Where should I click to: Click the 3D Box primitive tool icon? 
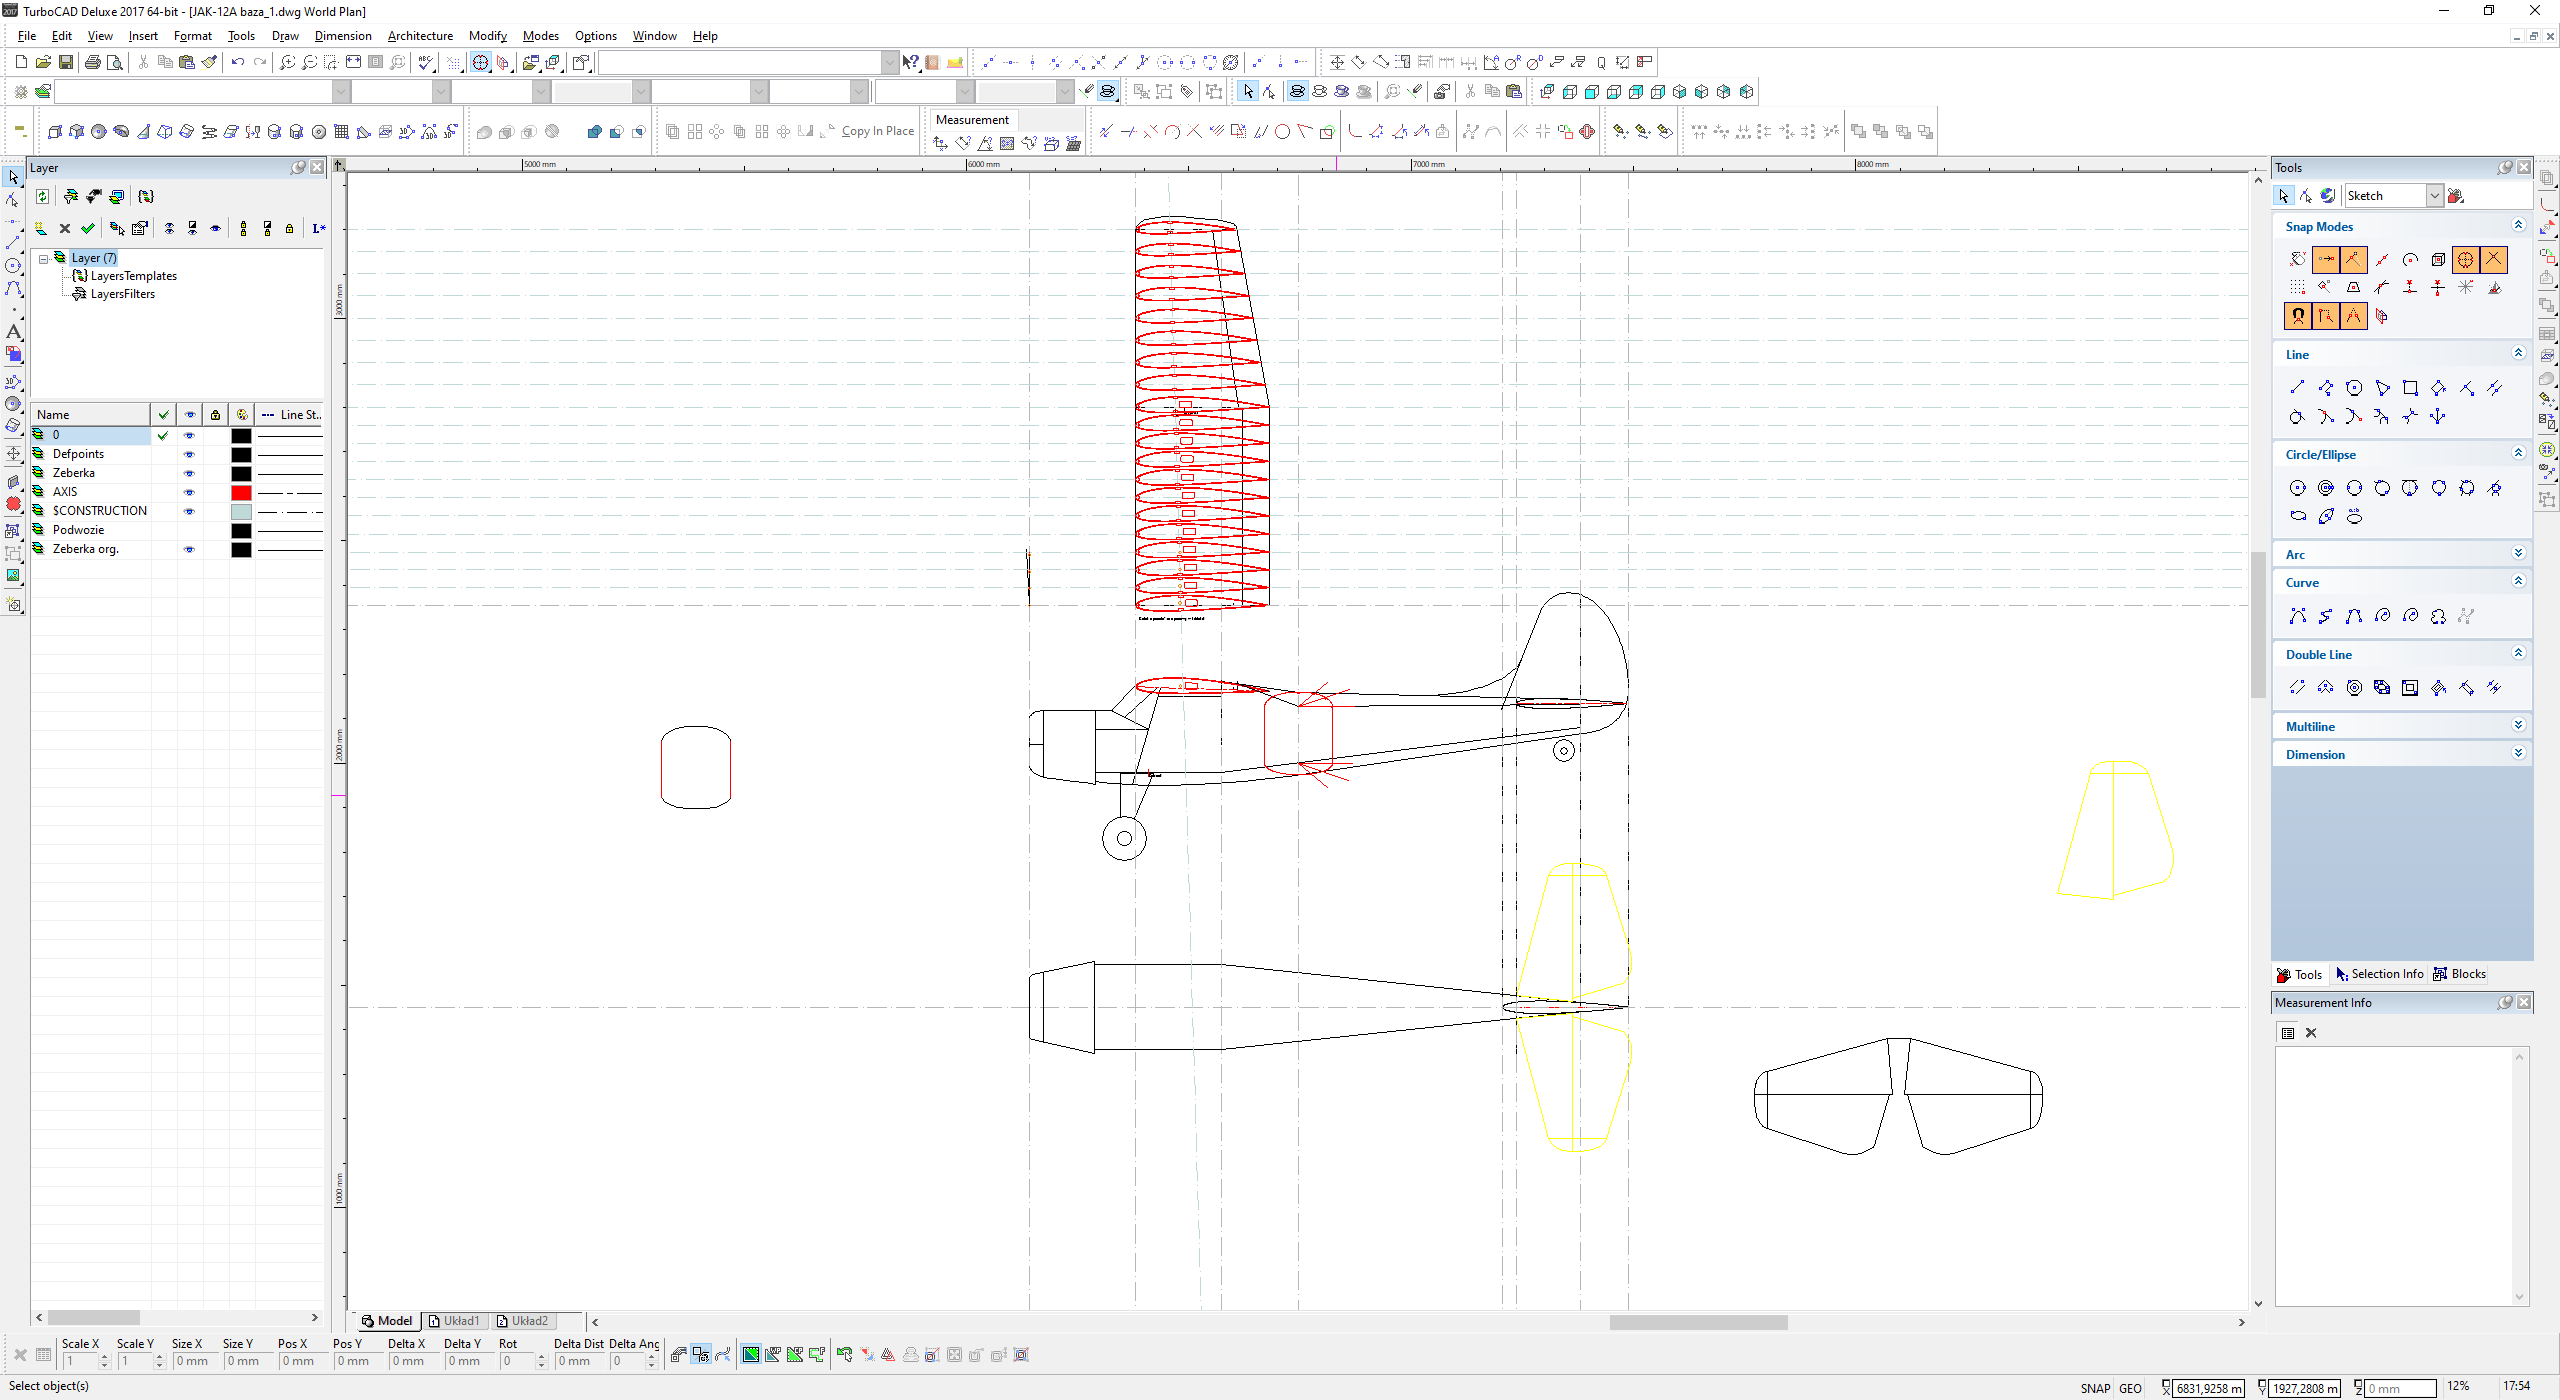point(55,132)
